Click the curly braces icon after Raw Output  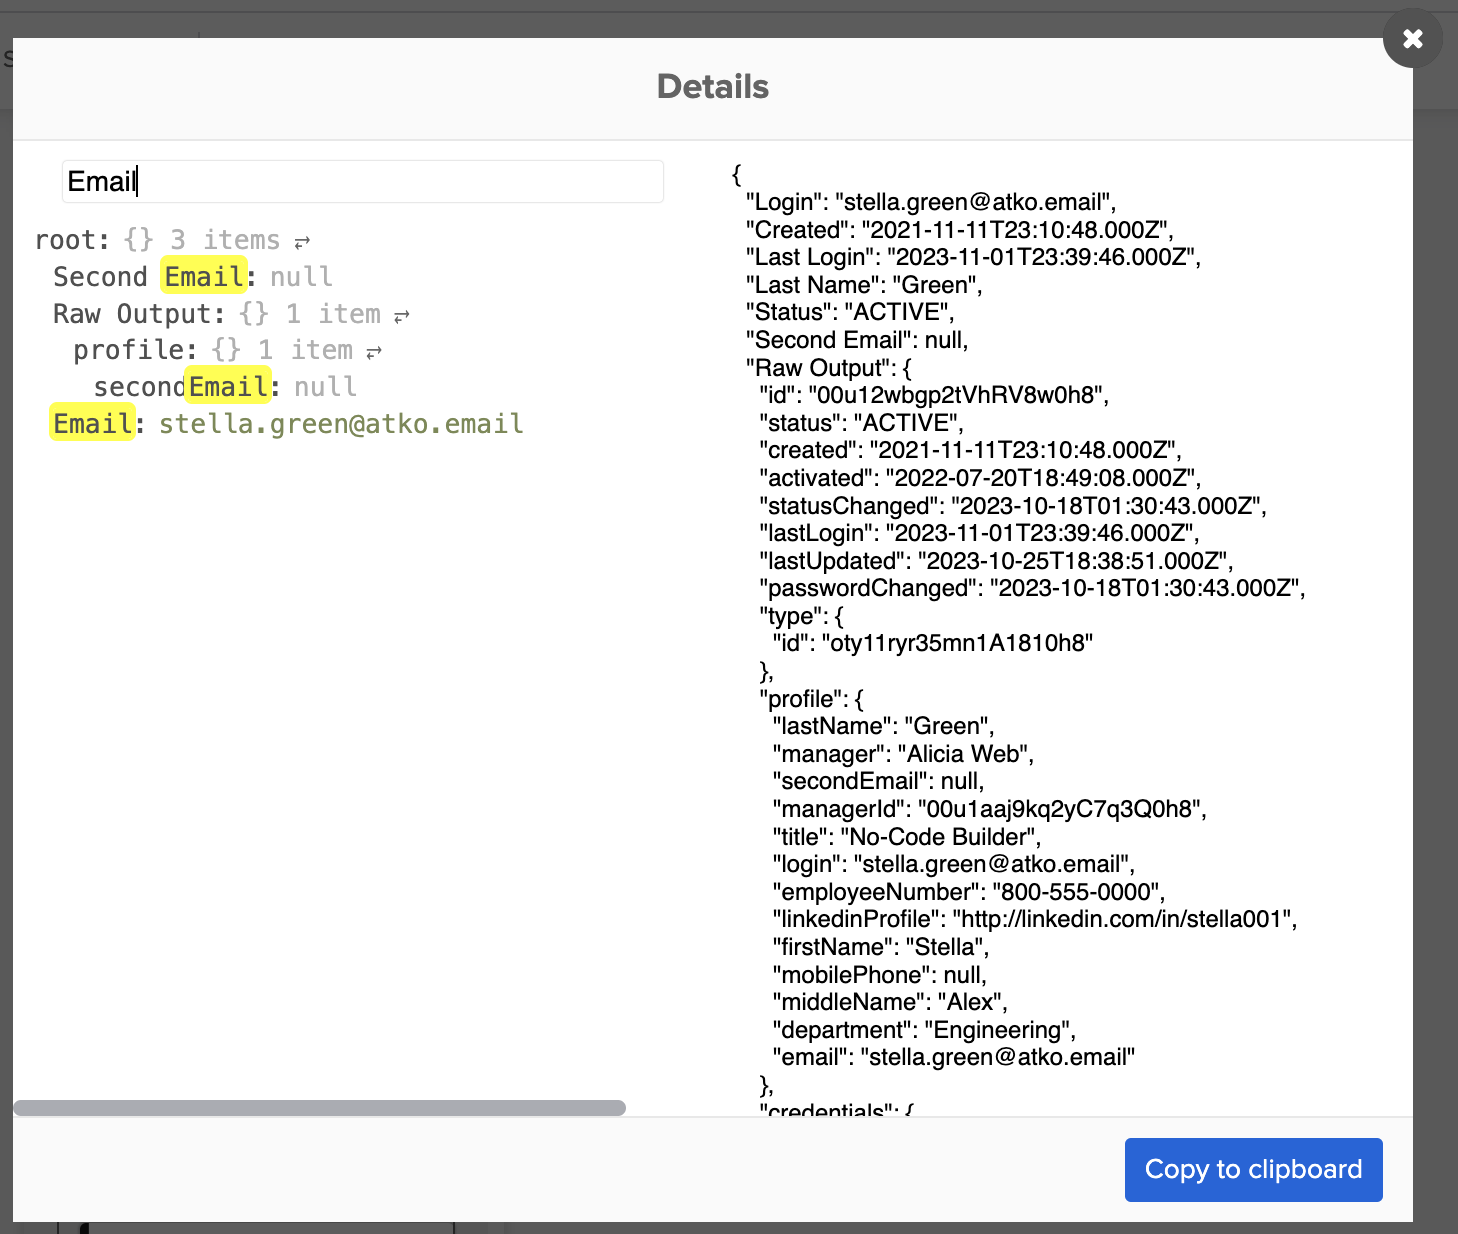[254, 314]
